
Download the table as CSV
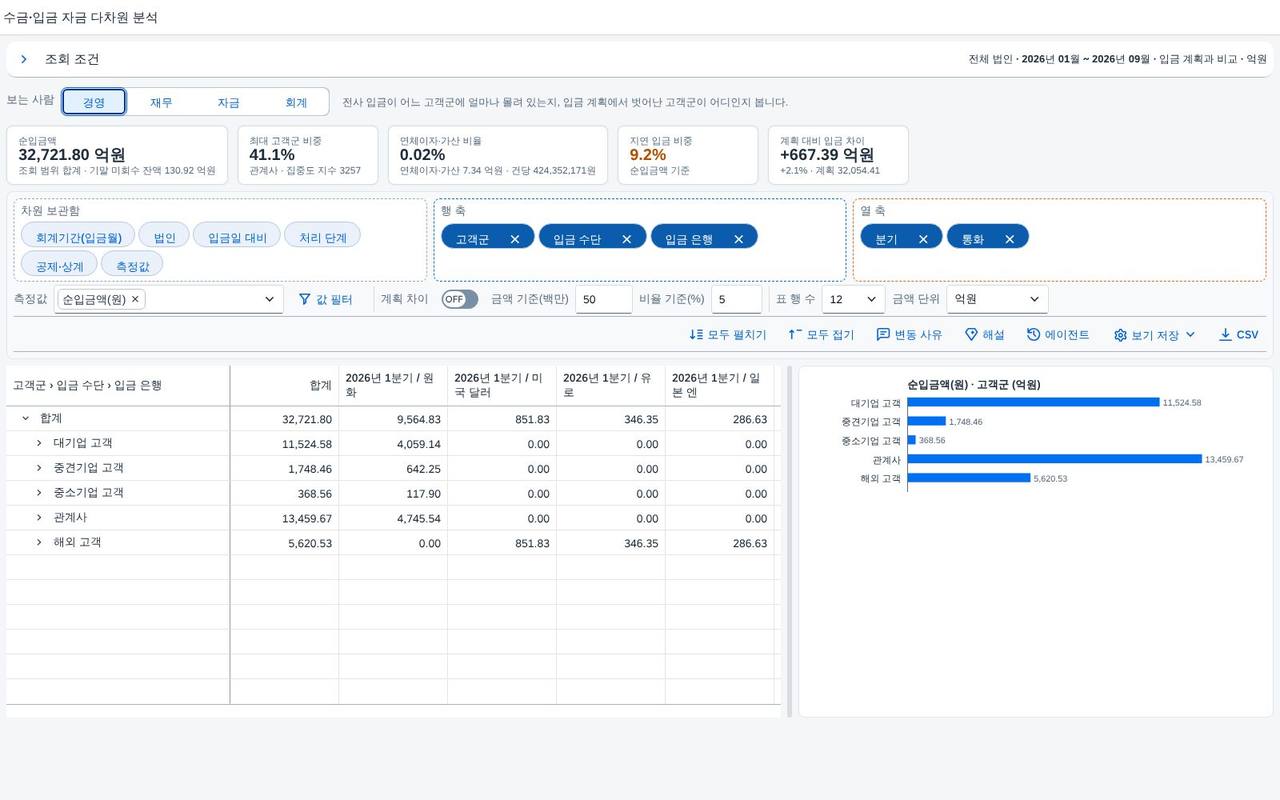click(1238, 335)
